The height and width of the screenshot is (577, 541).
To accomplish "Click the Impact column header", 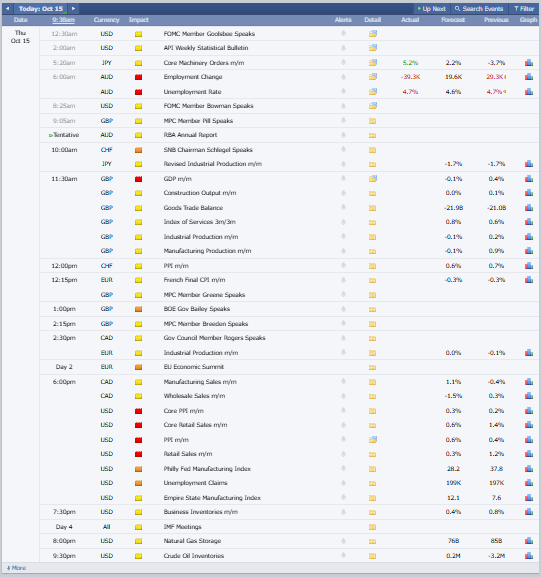I will point(139,20).
